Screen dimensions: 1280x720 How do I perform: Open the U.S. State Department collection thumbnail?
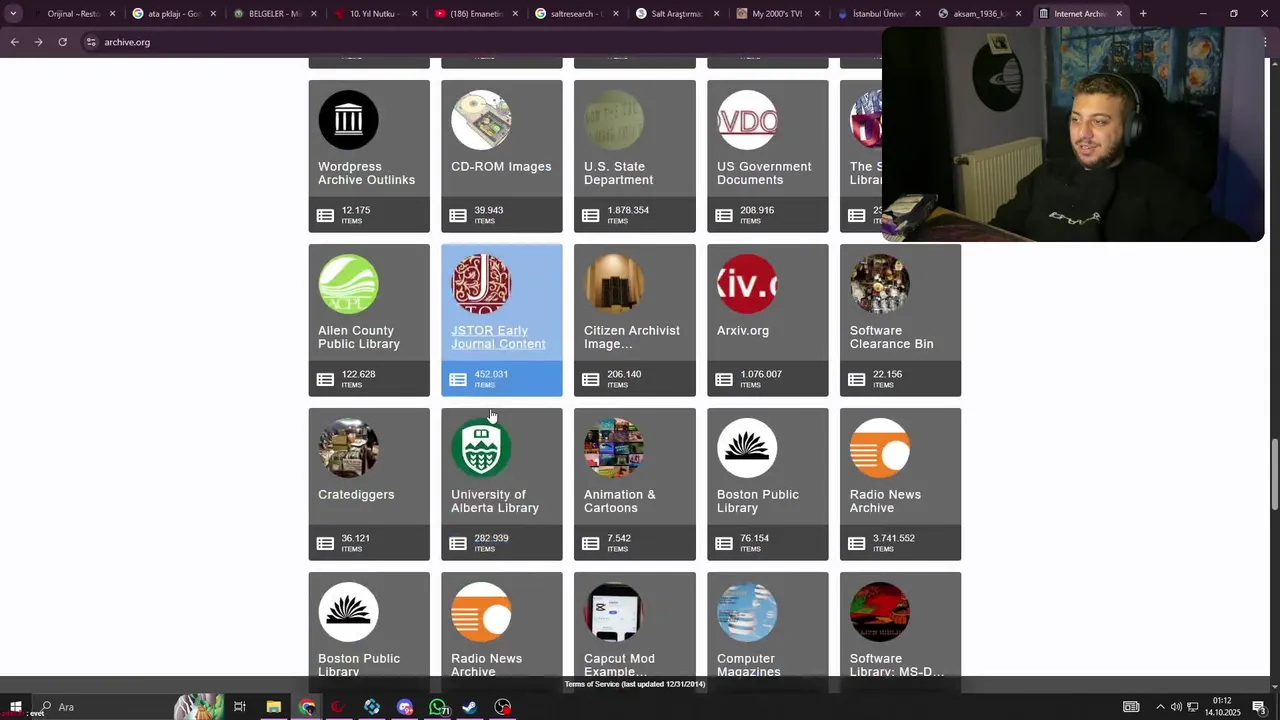point(614,120)
